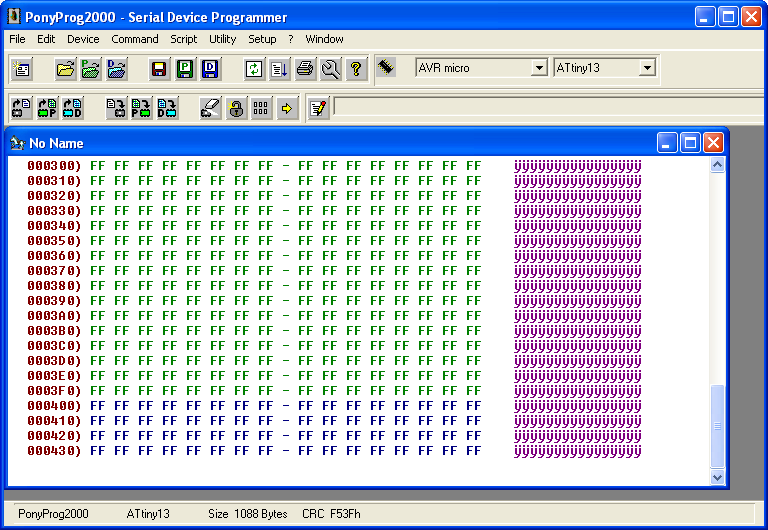
Task: Open the Window menu
Action: point(324,39)
